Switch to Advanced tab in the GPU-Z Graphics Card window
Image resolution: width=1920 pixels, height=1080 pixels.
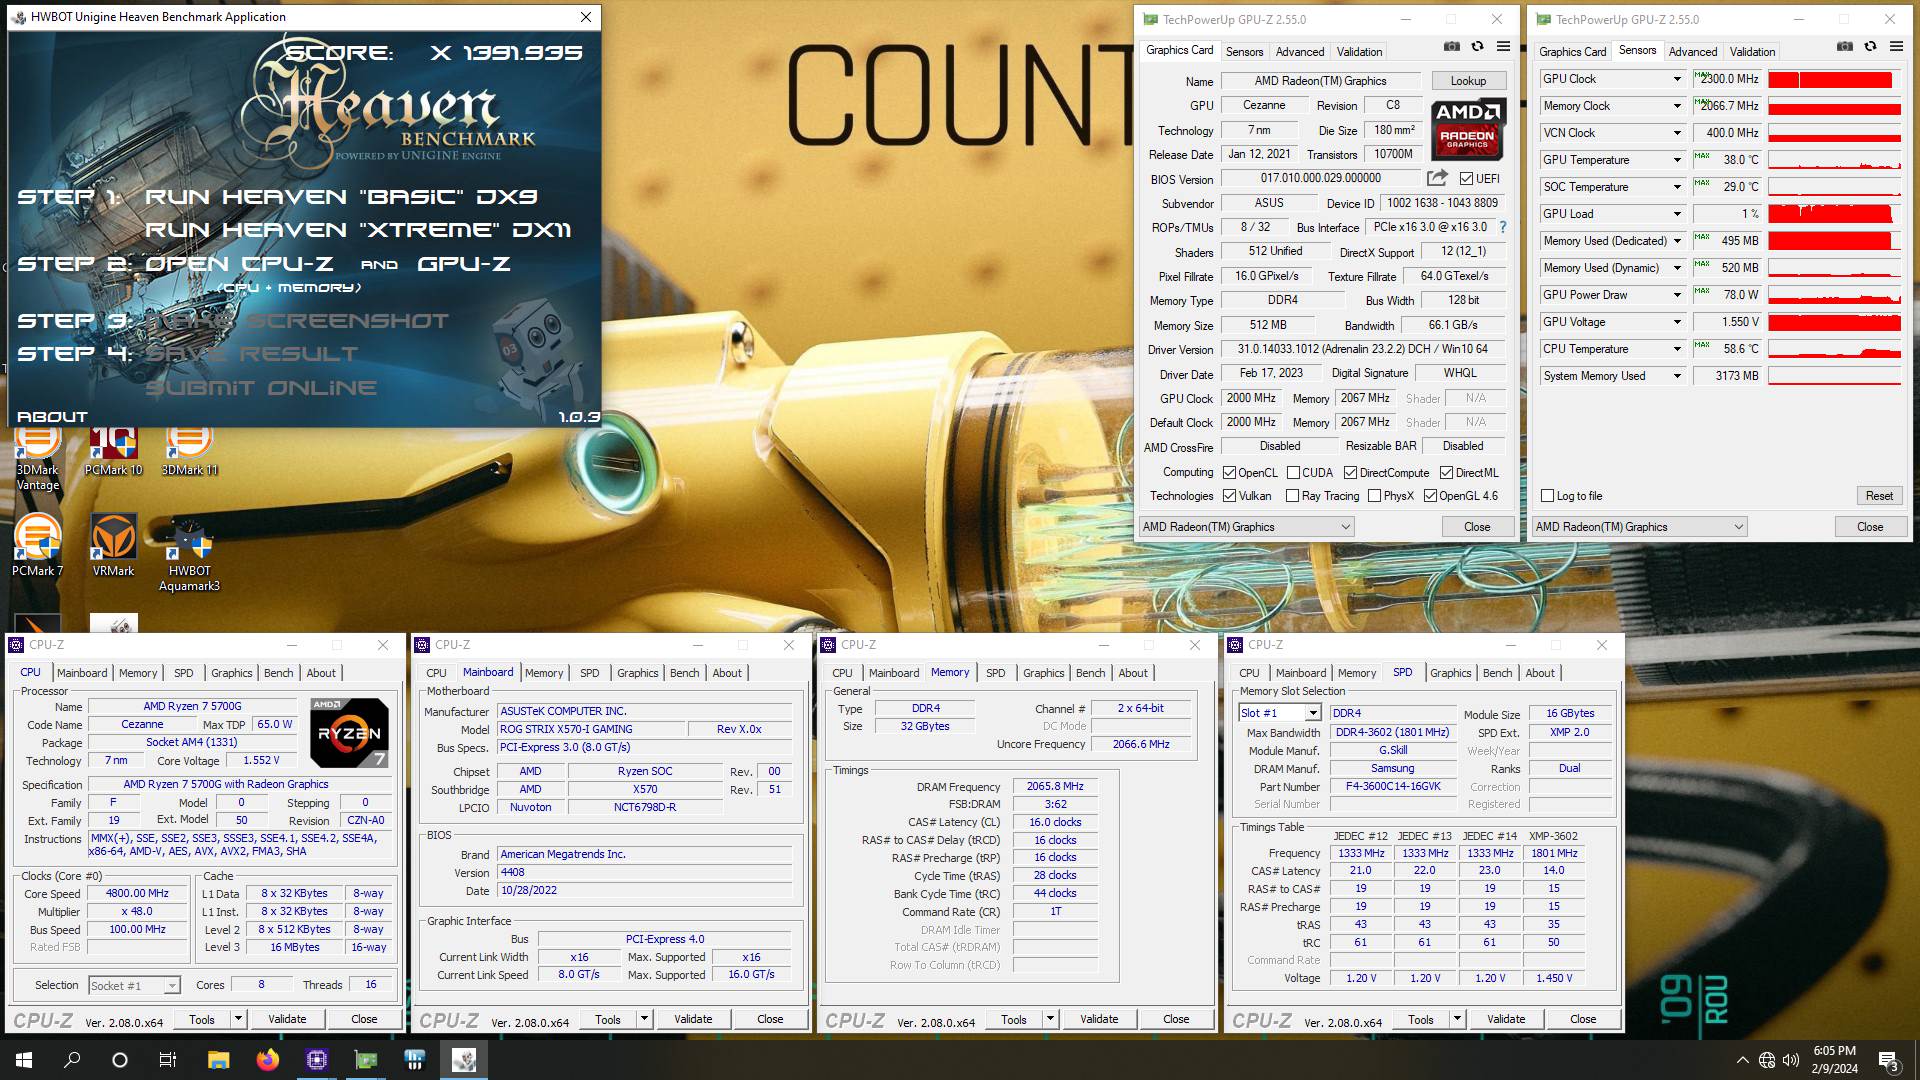[x=1299, y=52]
